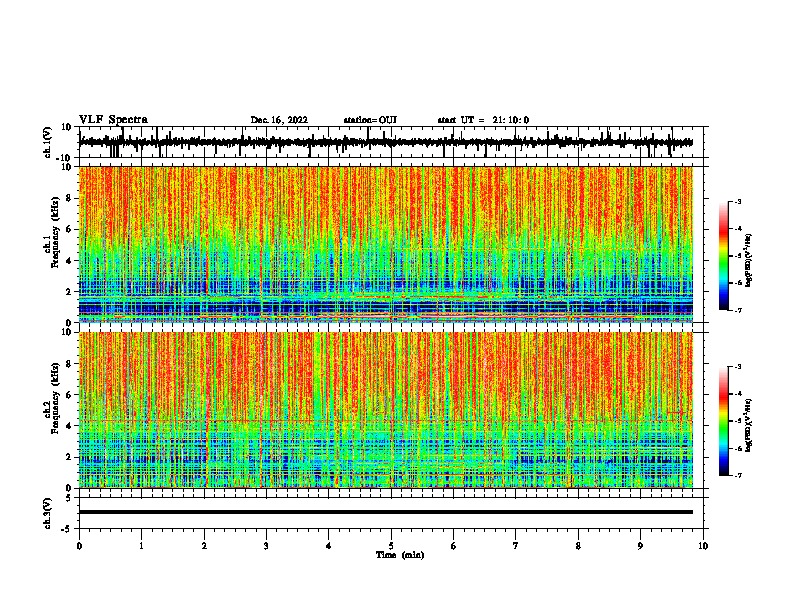
Task: Click inside the ch.2 frequency spectrogram panel
Action: click(x=386, y=410)
